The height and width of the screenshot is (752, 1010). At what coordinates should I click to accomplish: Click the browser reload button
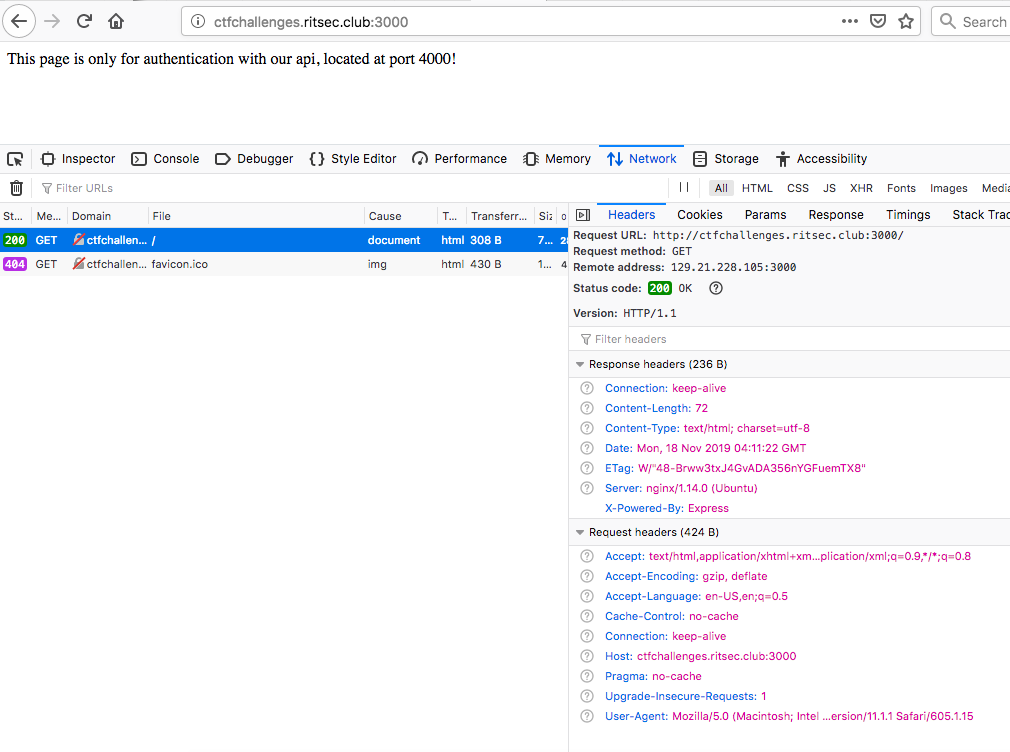pos(85,21)
